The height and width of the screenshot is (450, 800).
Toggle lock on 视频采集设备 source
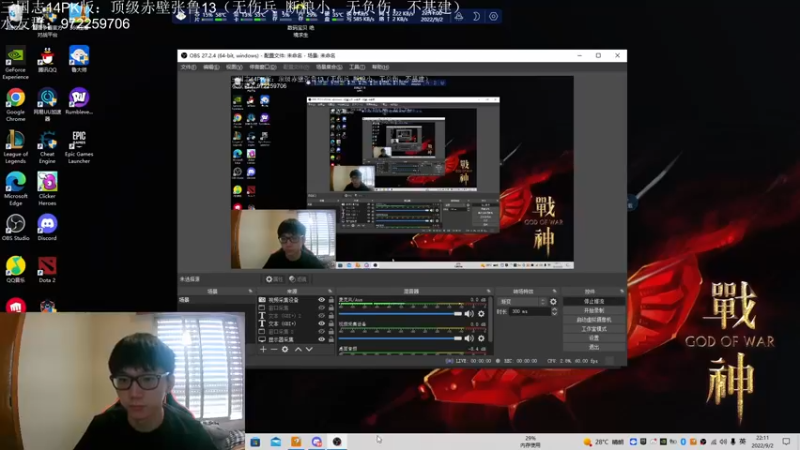(331, 300)
